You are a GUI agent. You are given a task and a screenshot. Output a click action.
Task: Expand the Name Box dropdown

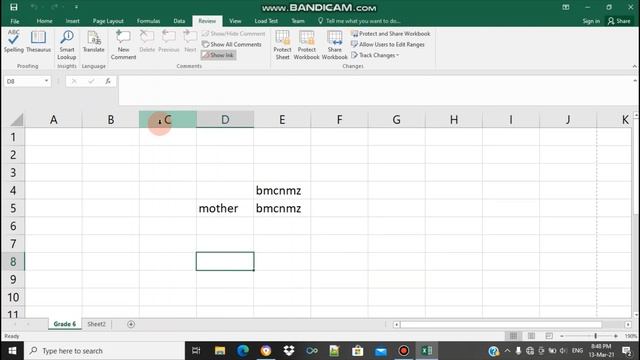pyautogui.click(x=46, y=81)
